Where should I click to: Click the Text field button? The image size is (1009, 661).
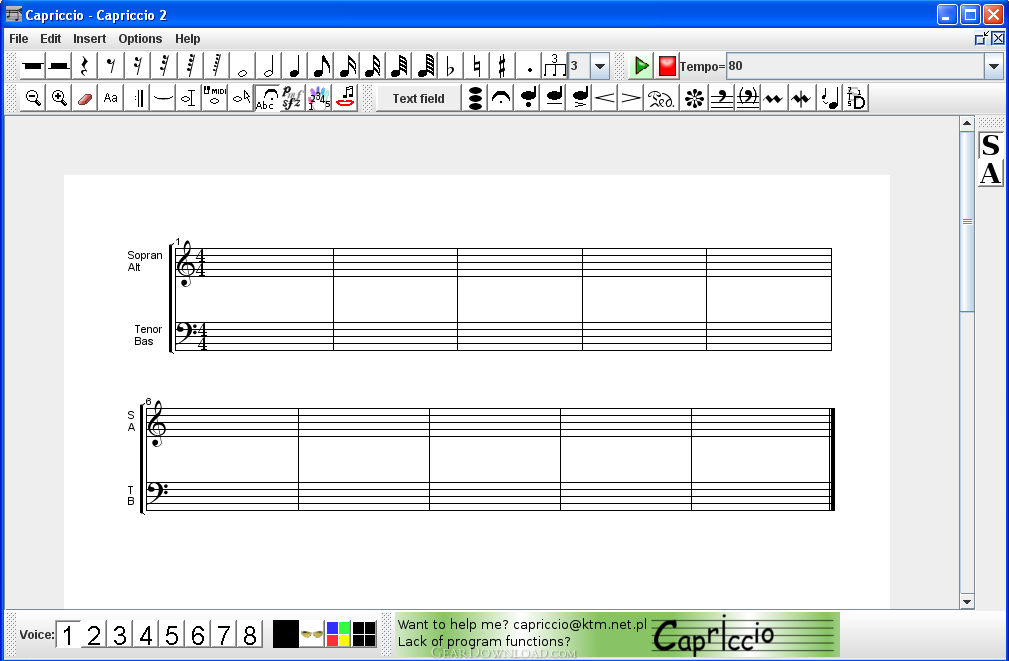point(418,98)
